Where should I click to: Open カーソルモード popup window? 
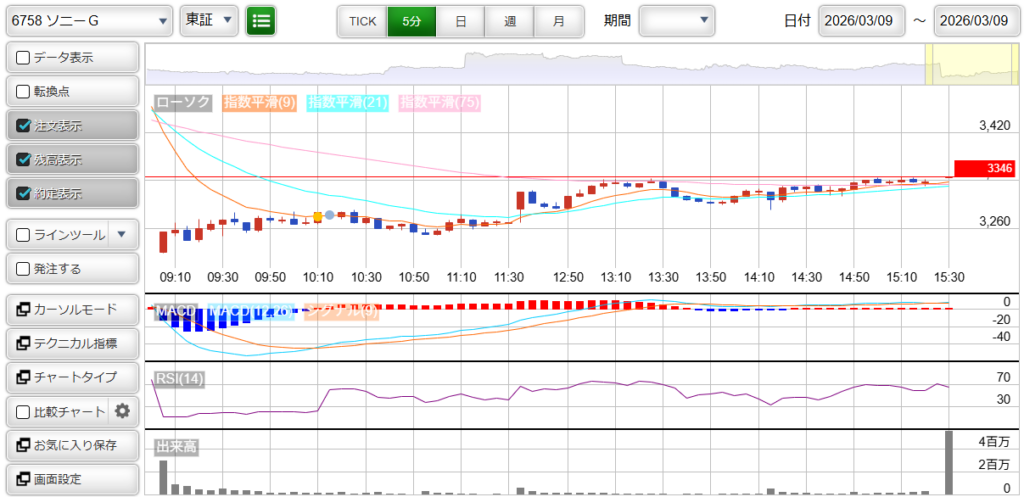point(70,309)
